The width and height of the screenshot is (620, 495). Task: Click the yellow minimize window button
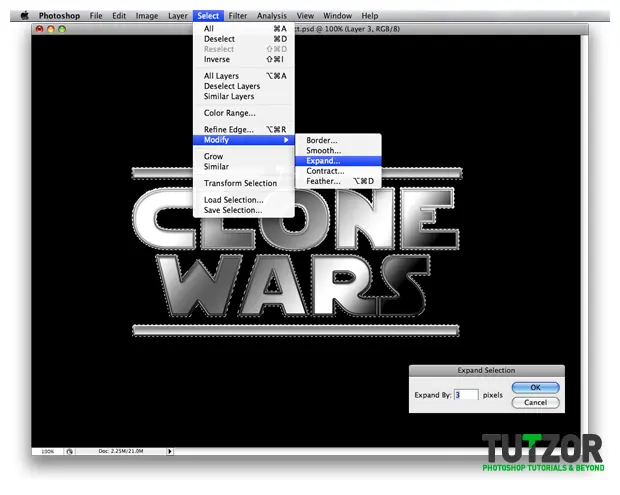tap(51, 29)
